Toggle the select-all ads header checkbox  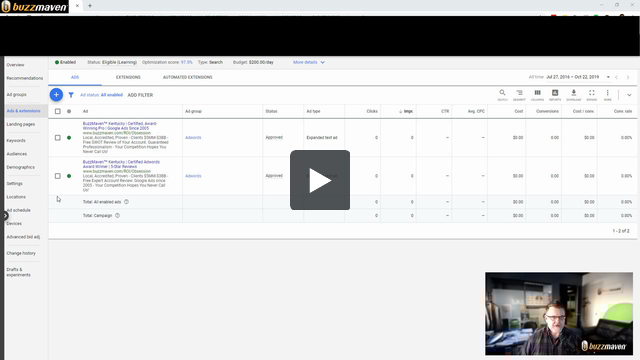[x=58, y=111]
